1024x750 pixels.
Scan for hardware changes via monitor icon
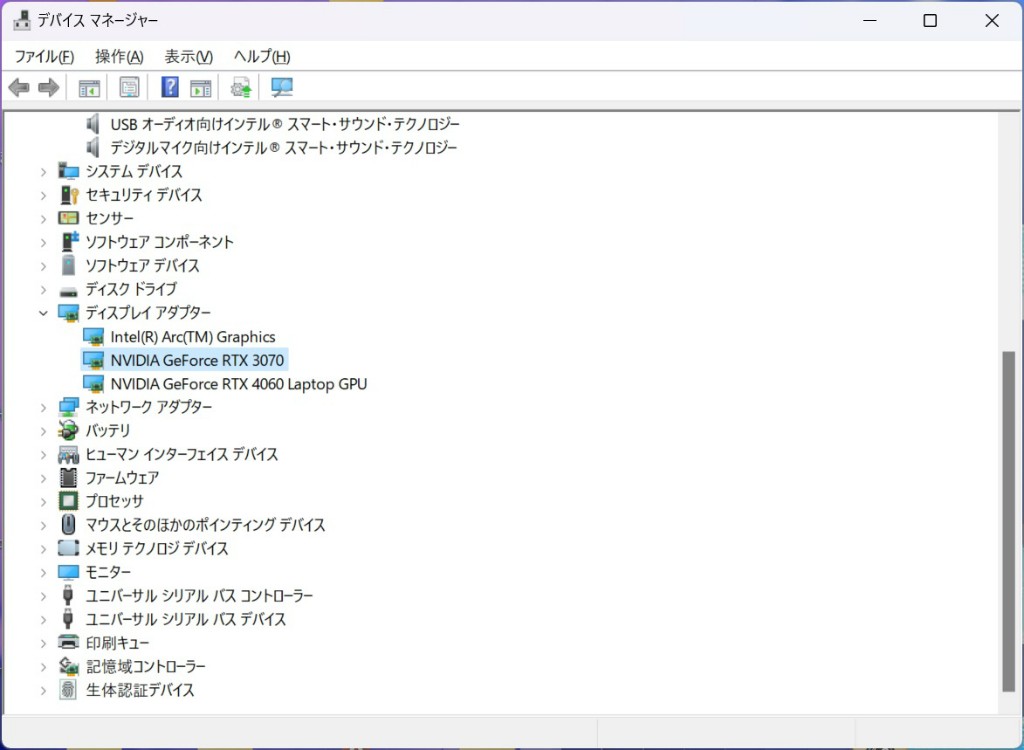click(x=282, y=88)
